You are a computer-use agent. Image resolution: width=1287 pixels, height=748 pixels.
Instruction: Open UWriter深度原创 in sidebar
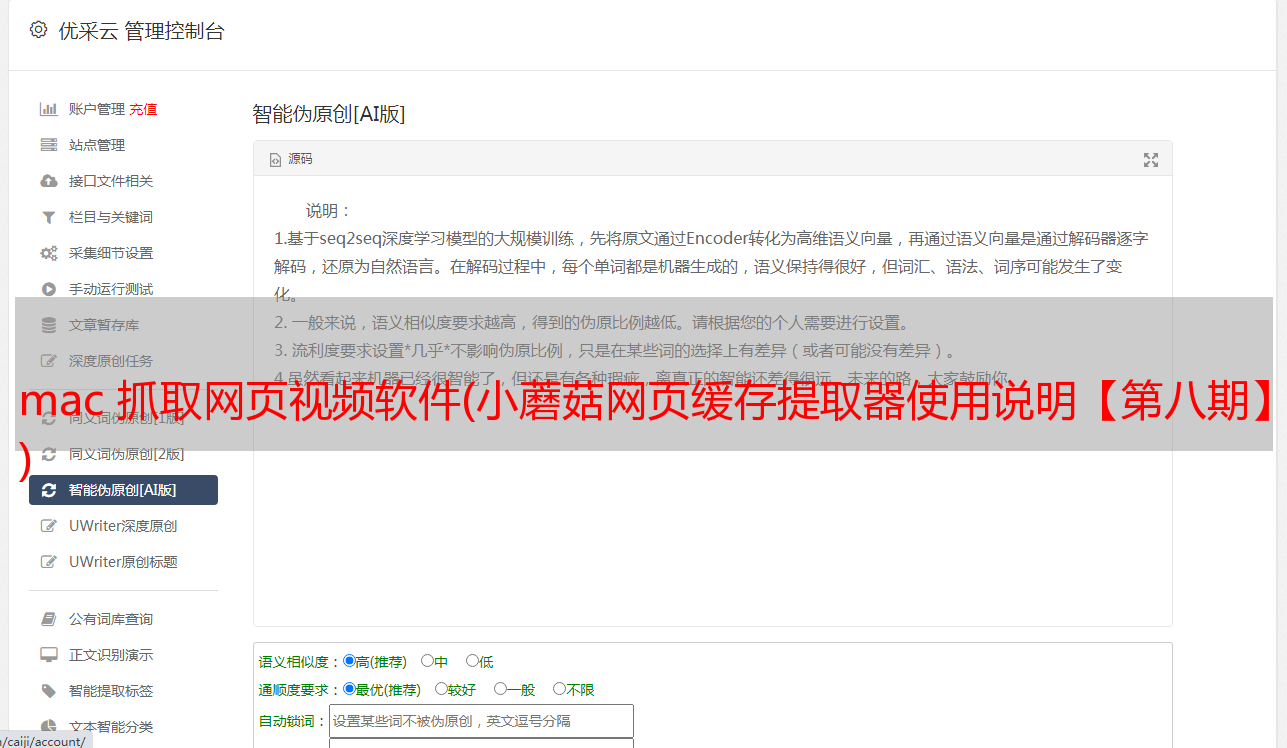click(124, 526)
